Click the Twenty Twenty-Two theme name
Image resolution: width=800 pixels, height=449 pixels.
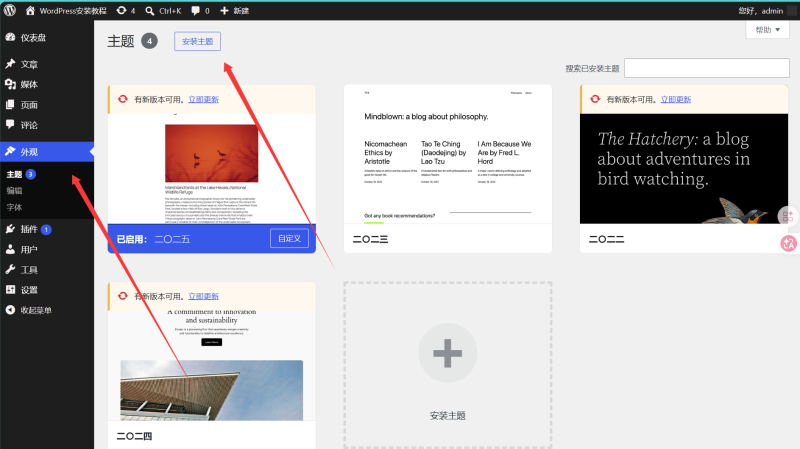point(607,239)
